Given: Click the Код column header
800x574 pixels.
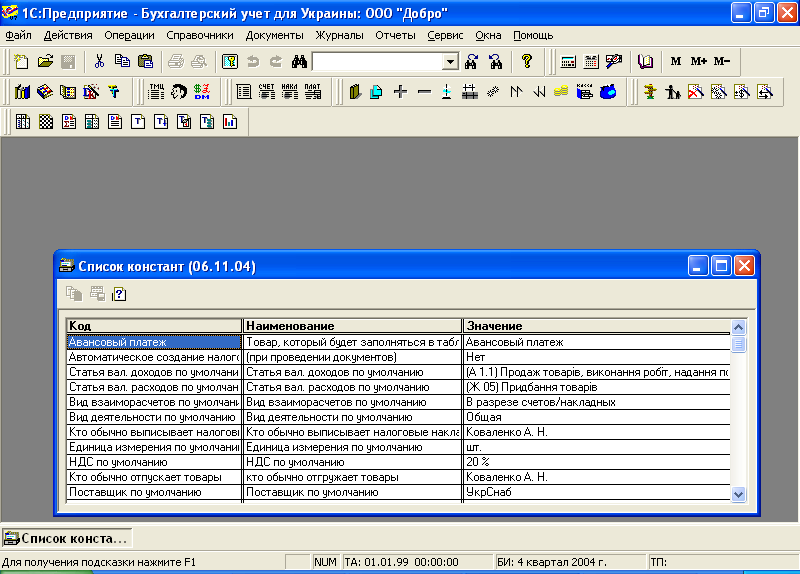Looking at the screenshot, I should 154,326.
